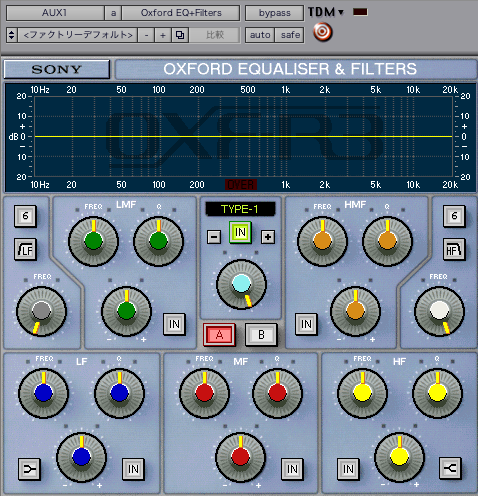478x496 pixels.
Task: Click the red target plug-in icon
Action: click(322, 32)
